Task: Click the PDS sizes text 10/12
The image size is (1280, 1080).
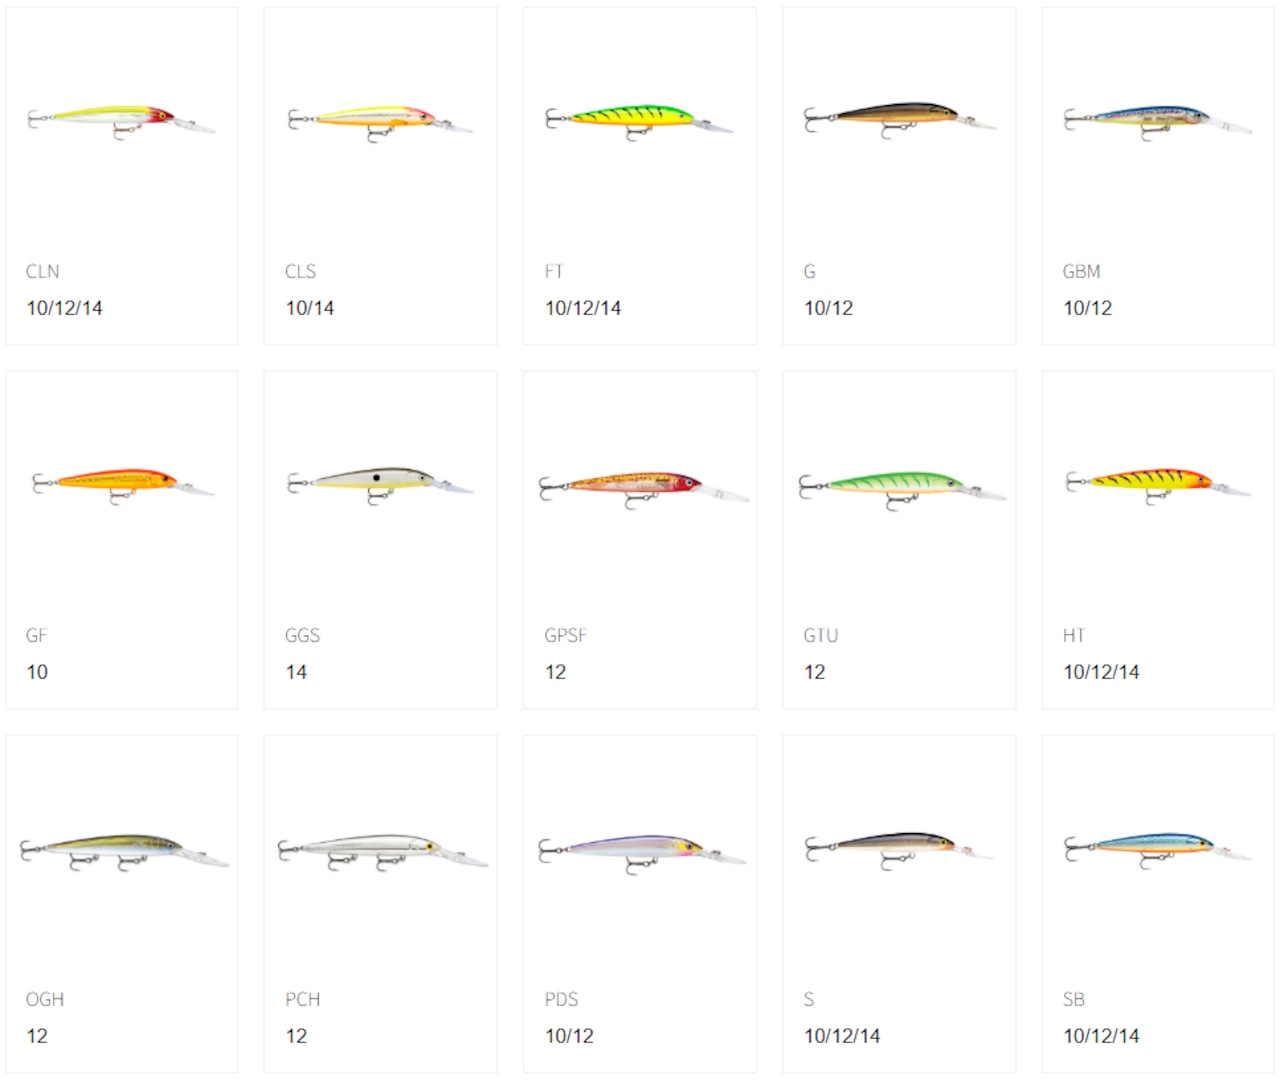Action: coord(569,1036)
